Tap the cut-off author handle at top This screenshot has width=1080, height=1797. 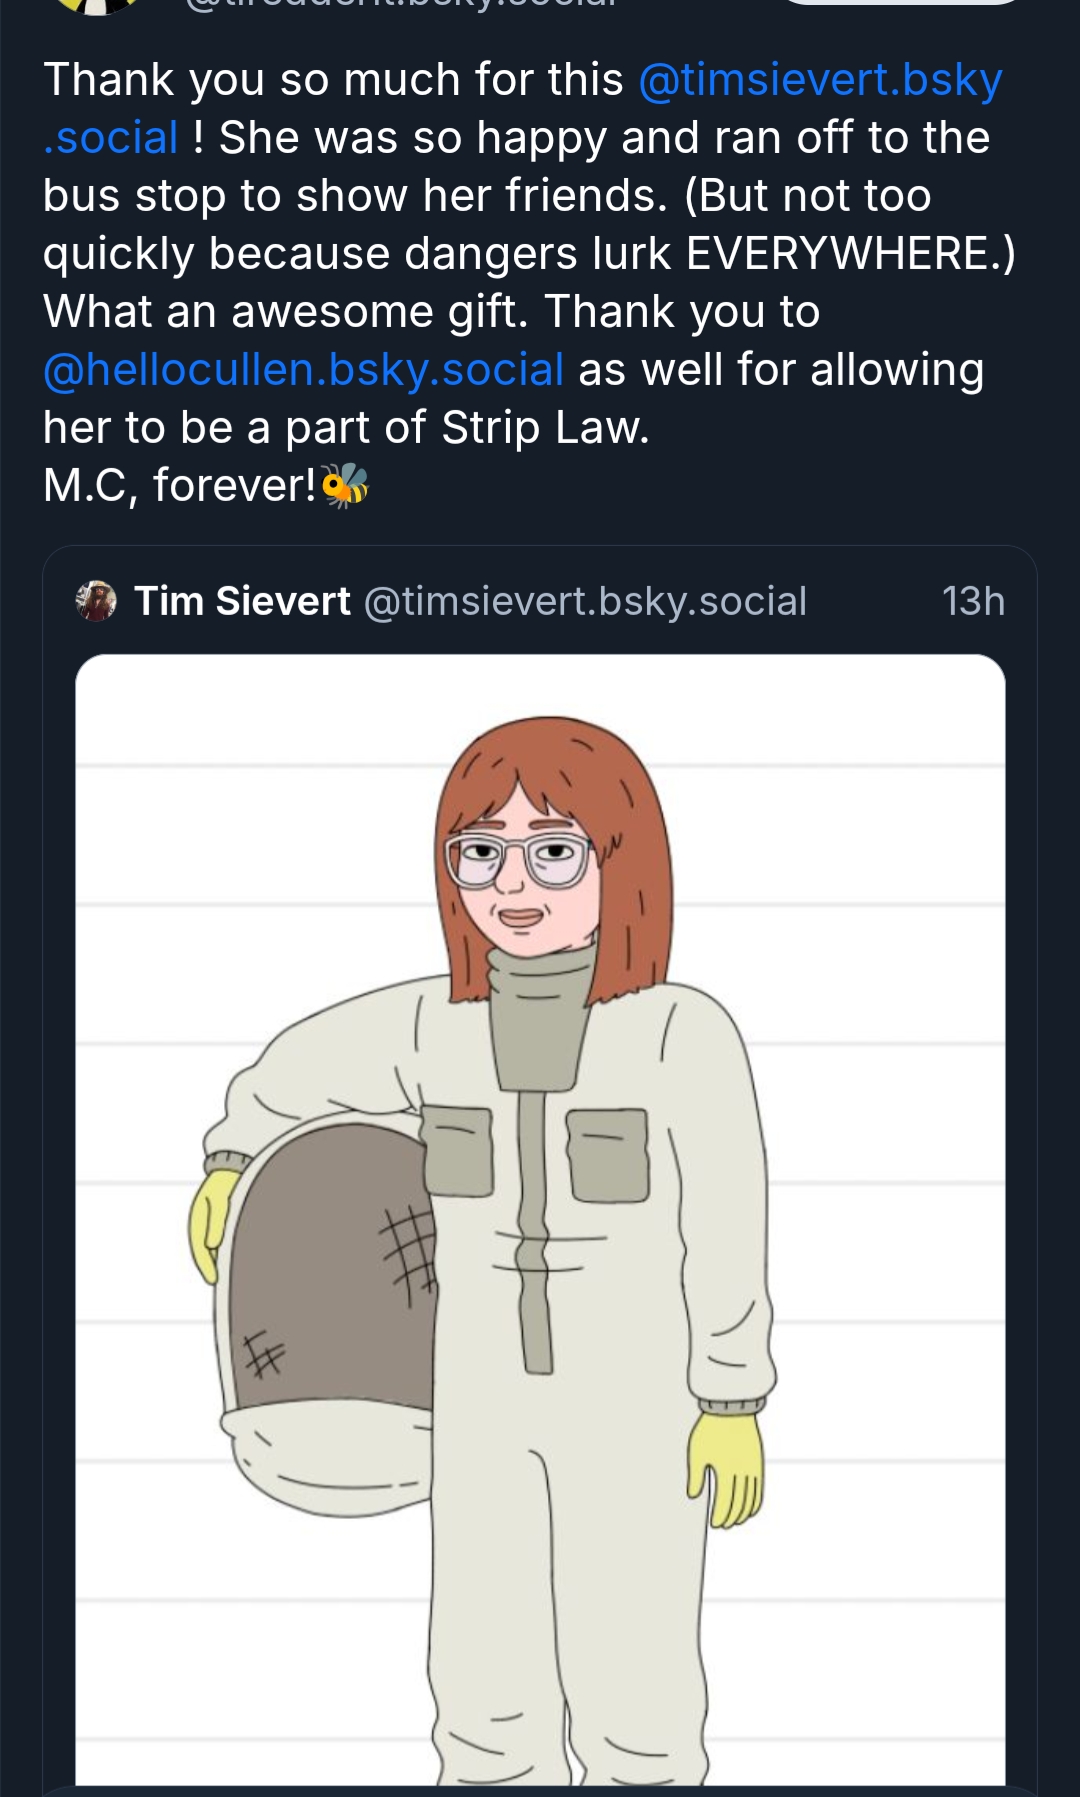tap(400, 5)
